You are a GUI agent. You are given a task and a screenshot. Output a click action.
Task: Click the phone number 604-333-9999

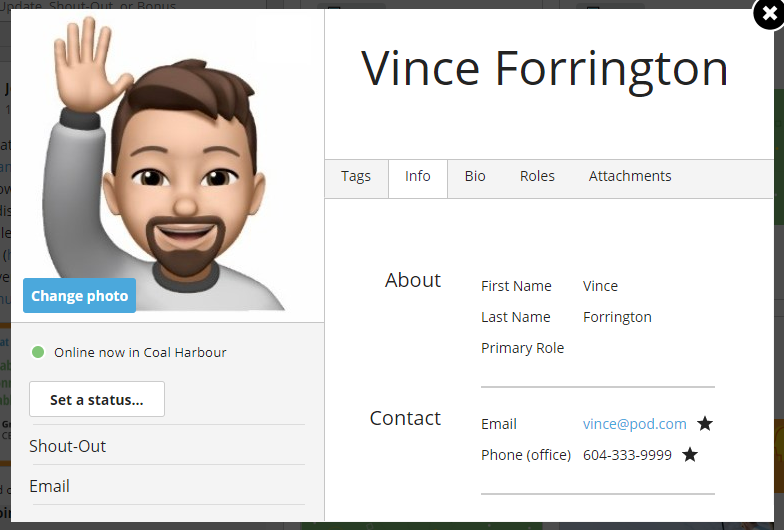(x=627, y=455)
